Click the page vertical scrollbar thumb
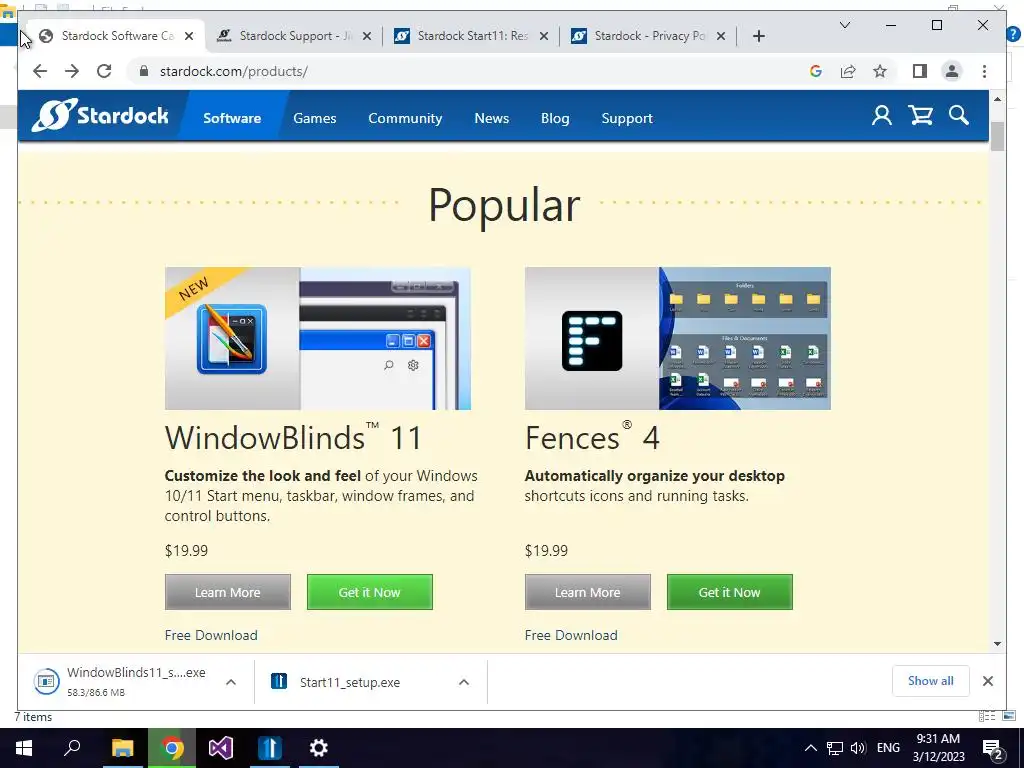 pyautogui.click(x=997, y=136)
